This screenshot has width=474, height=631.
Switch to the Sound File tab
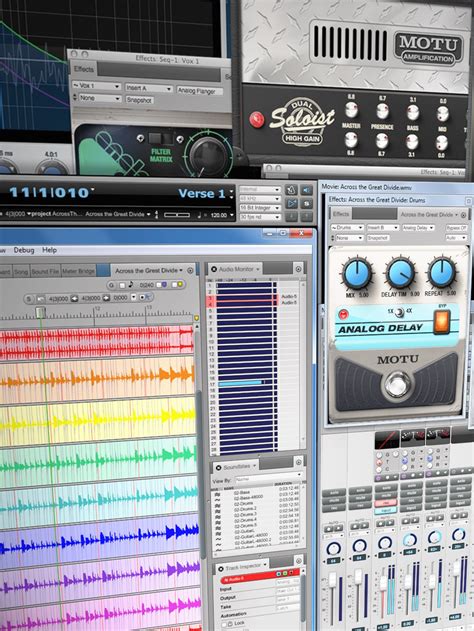click(45, 272)
